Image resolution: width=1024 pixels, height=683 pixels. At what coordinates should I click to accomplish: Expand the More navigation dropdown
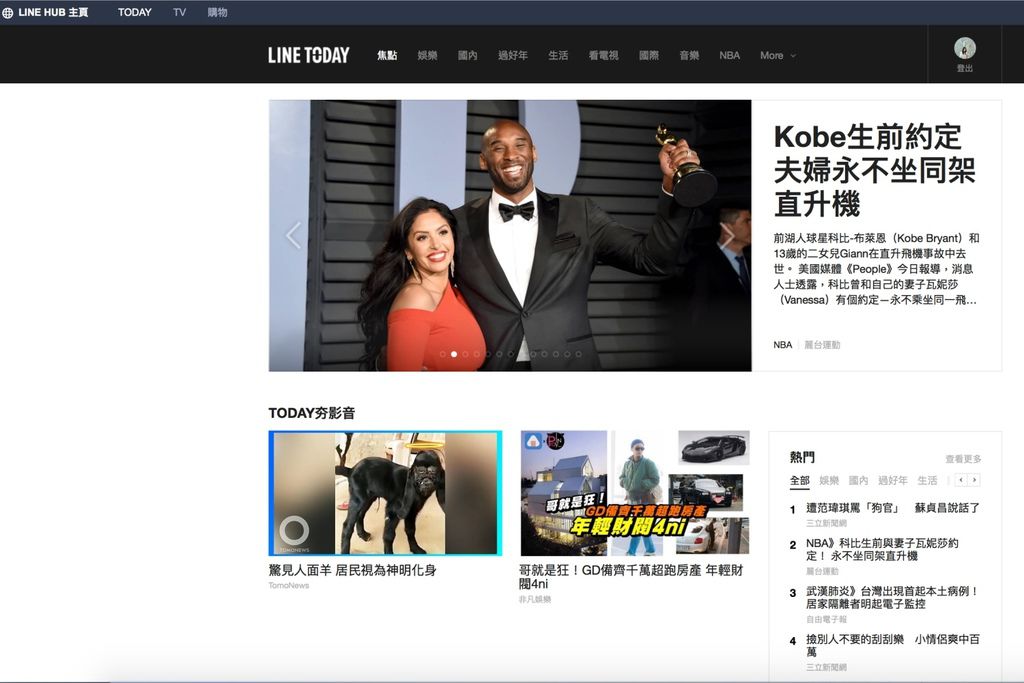tap(778, 56)
